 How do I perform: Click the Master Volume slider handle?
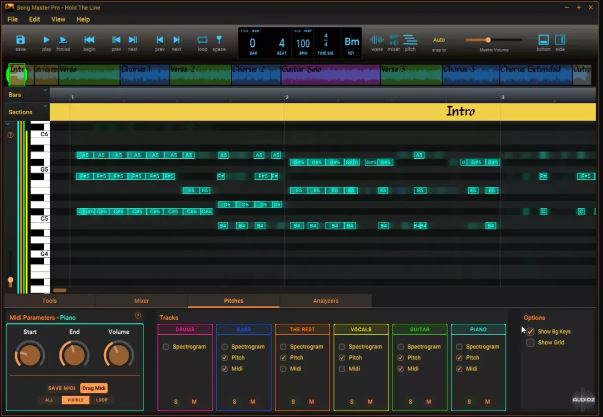488,40
